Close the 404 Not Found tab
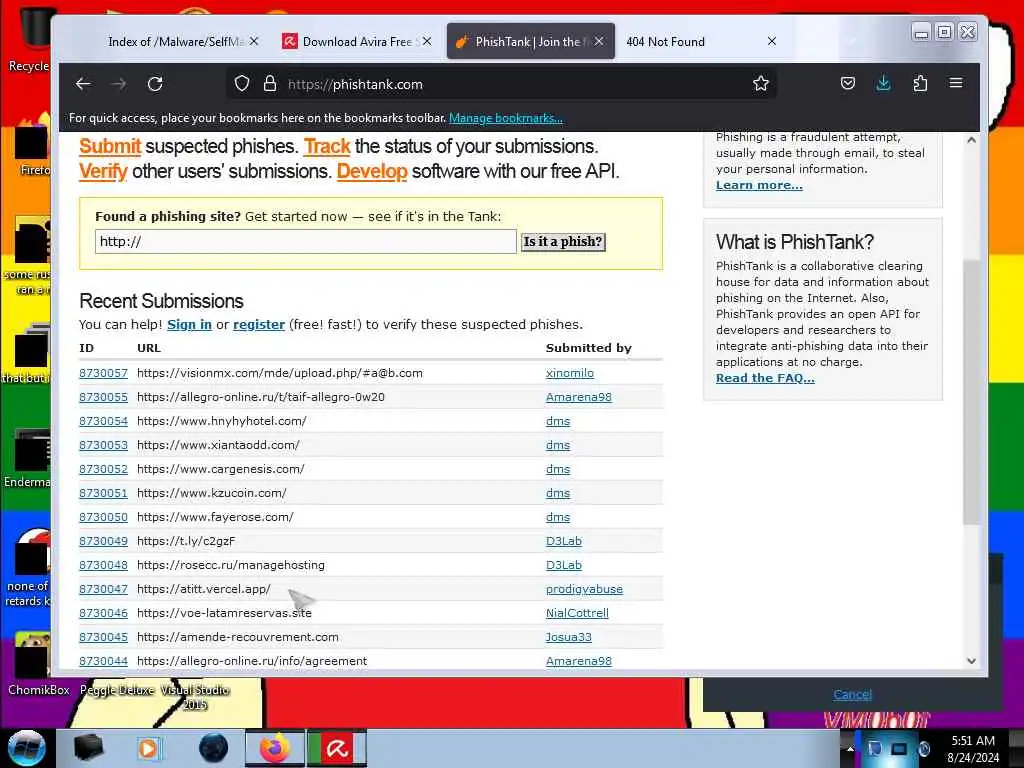 771,41
